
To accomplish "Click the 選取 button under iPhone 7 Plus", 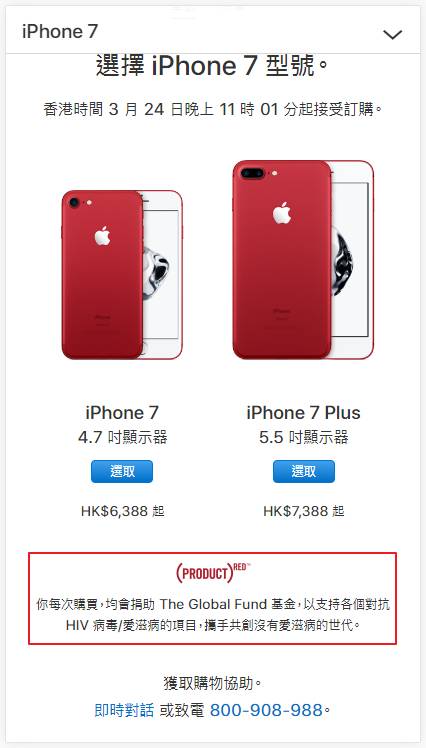I will click(304, 471).
